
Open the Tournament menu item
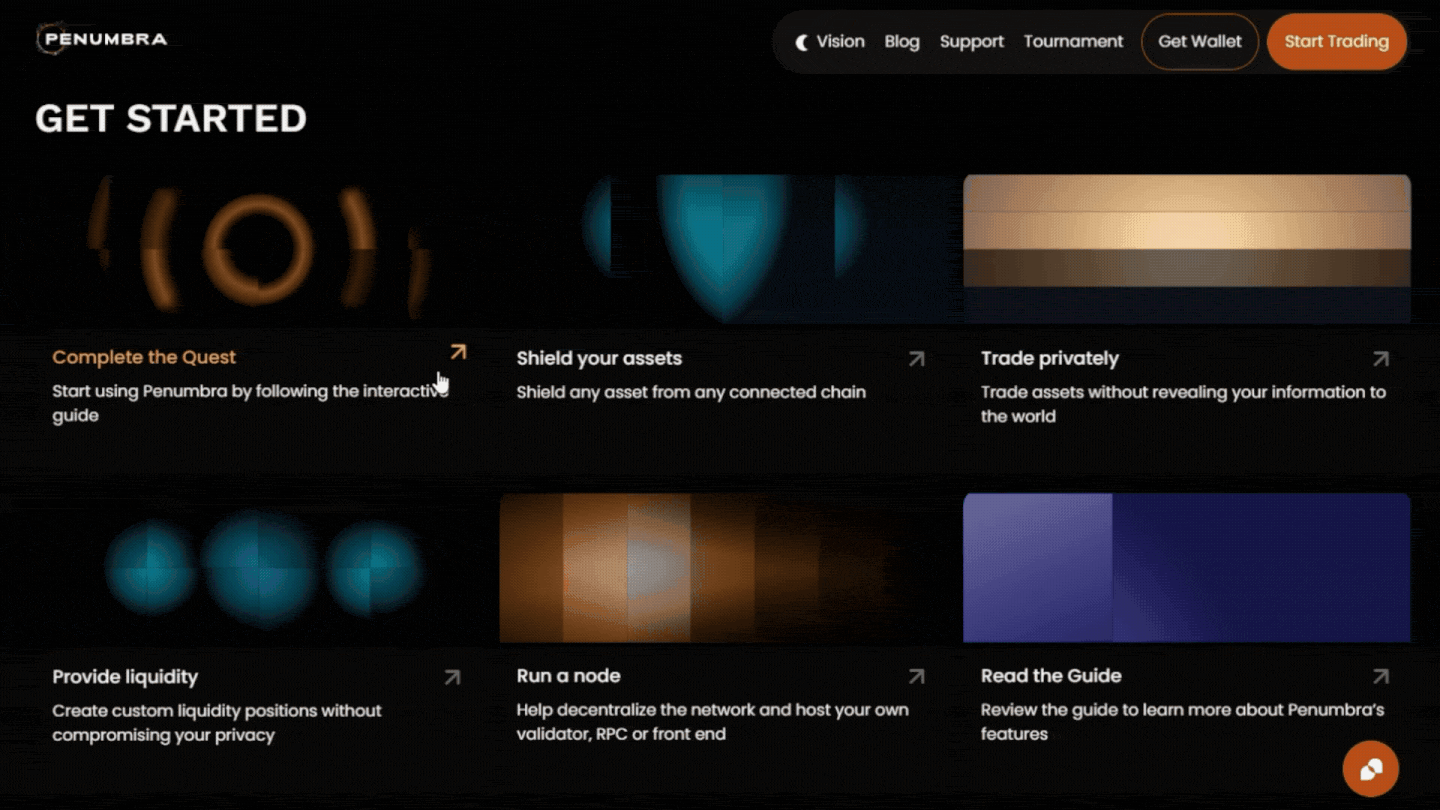tap(1073, 41)
